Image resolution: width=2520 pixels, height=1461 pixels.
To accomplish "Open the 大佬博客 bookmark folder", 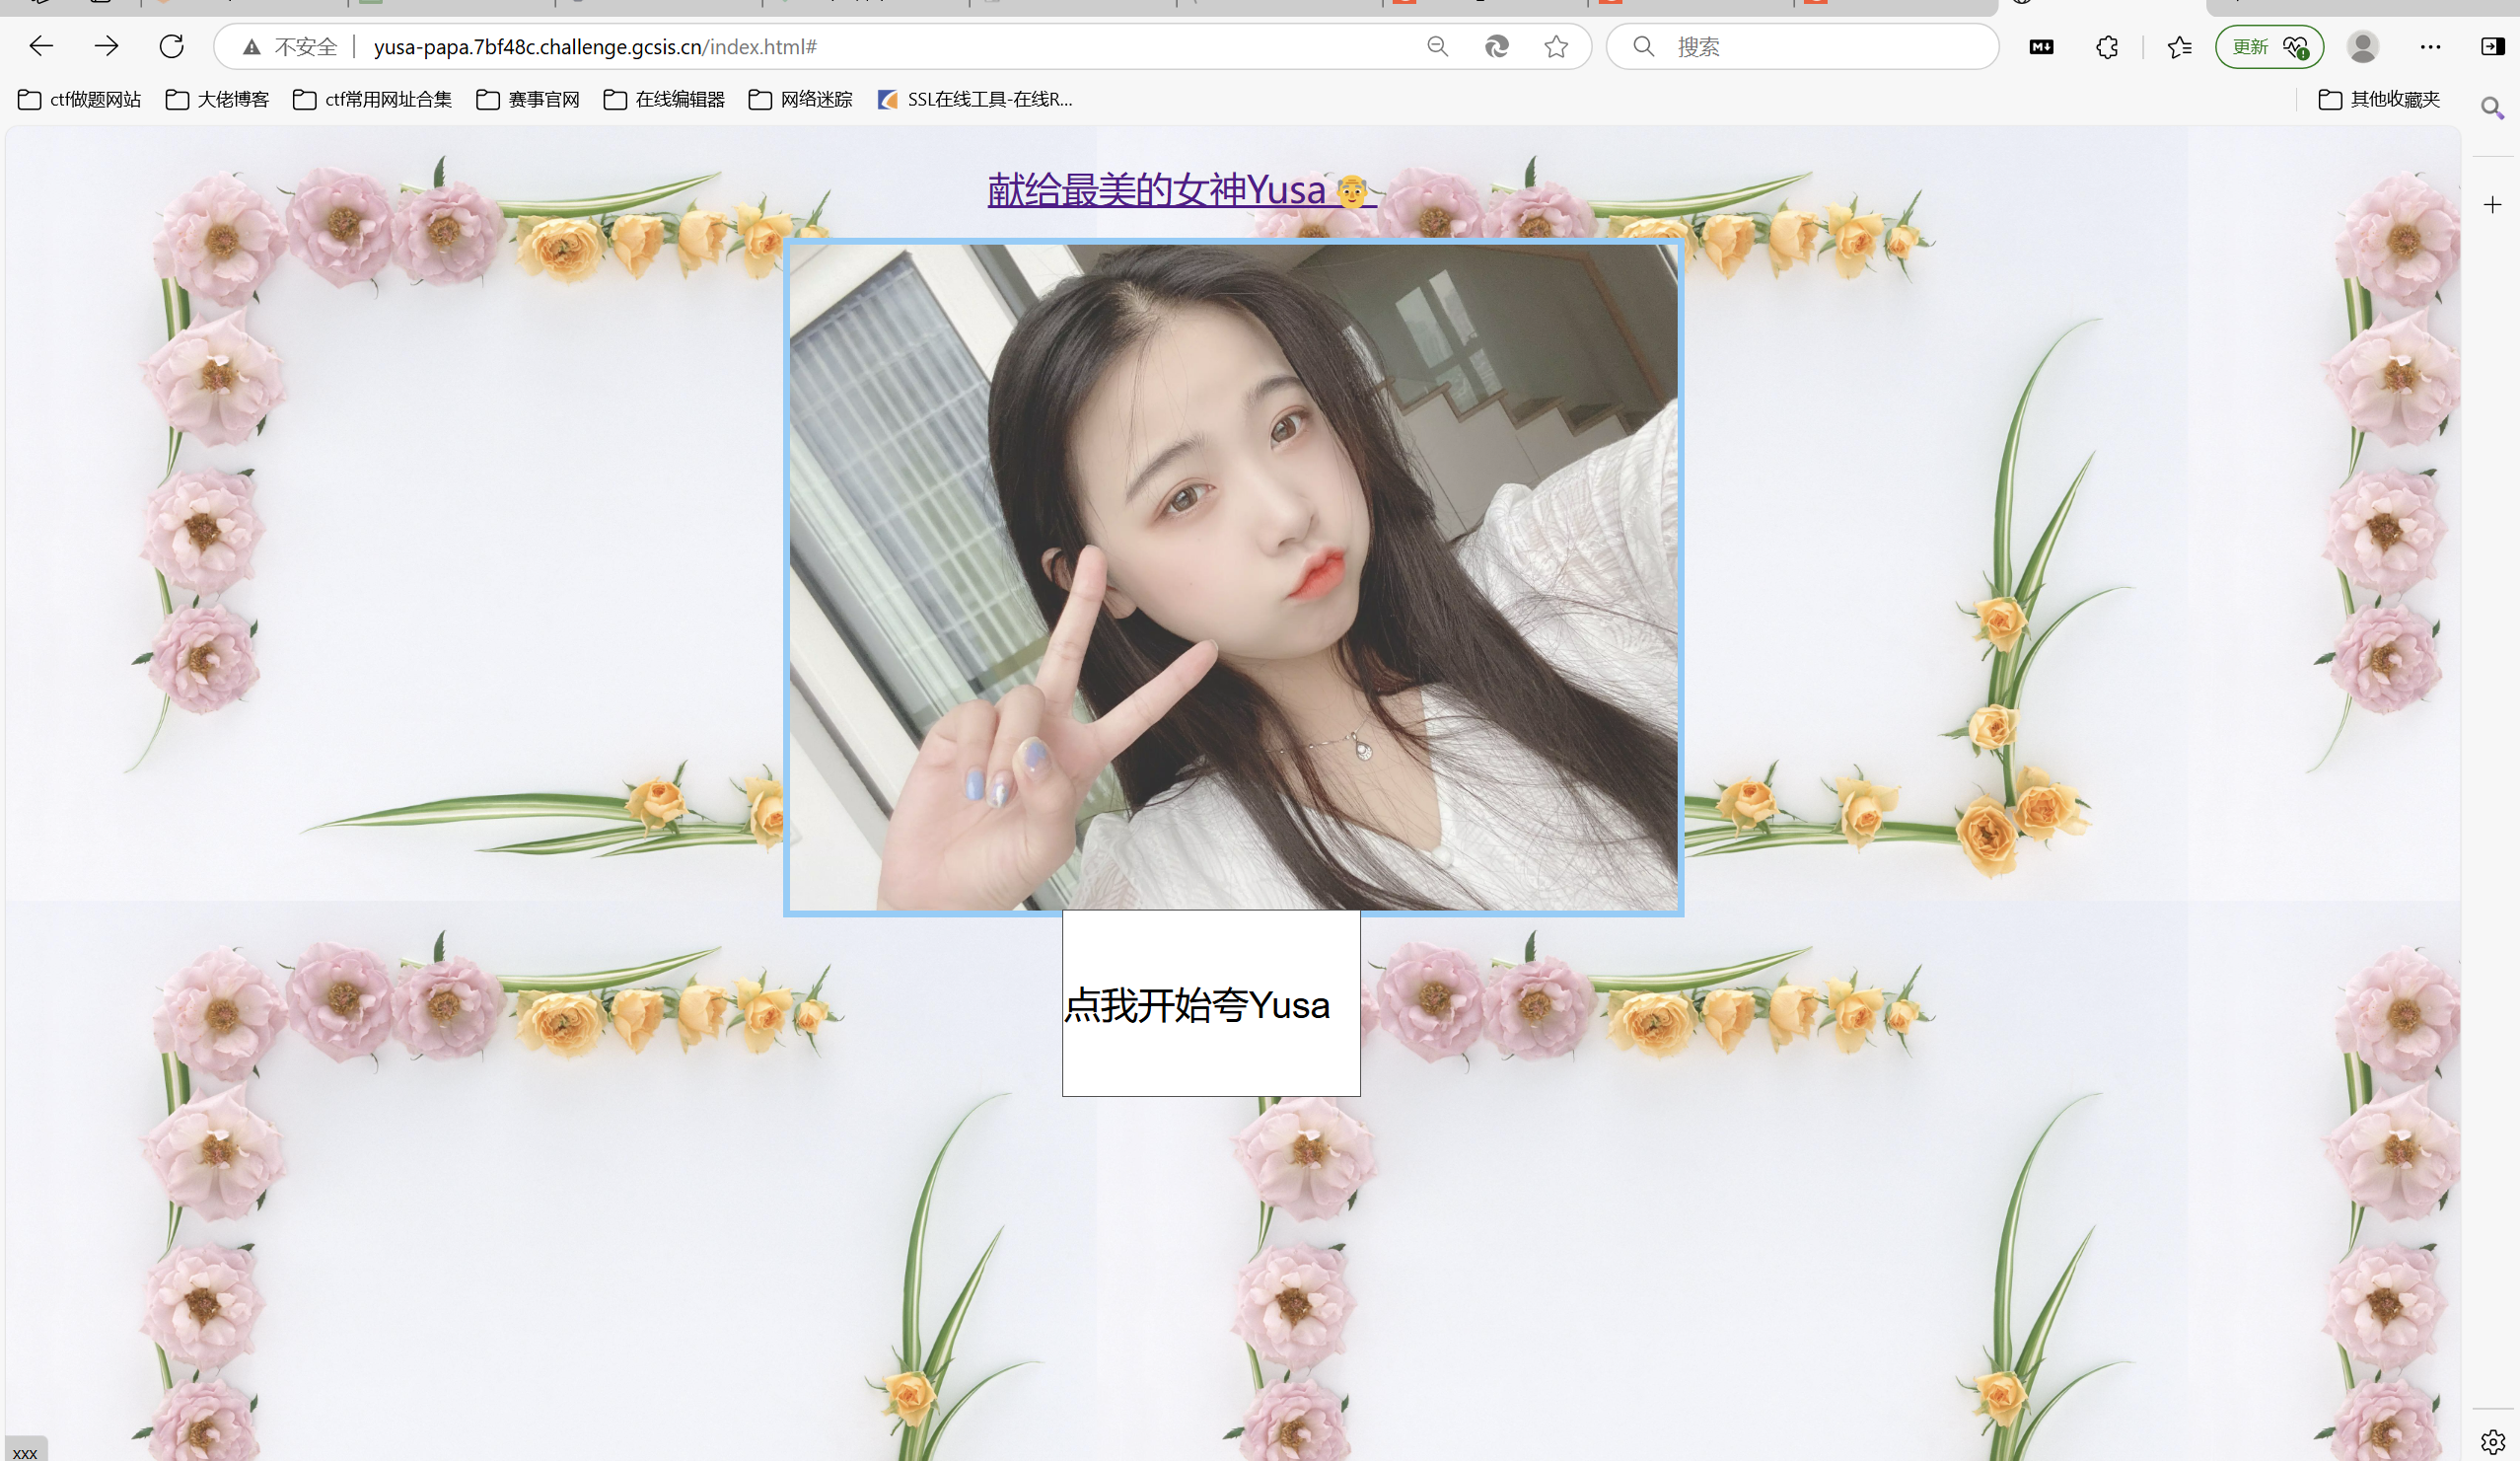I will pos(217,99).
